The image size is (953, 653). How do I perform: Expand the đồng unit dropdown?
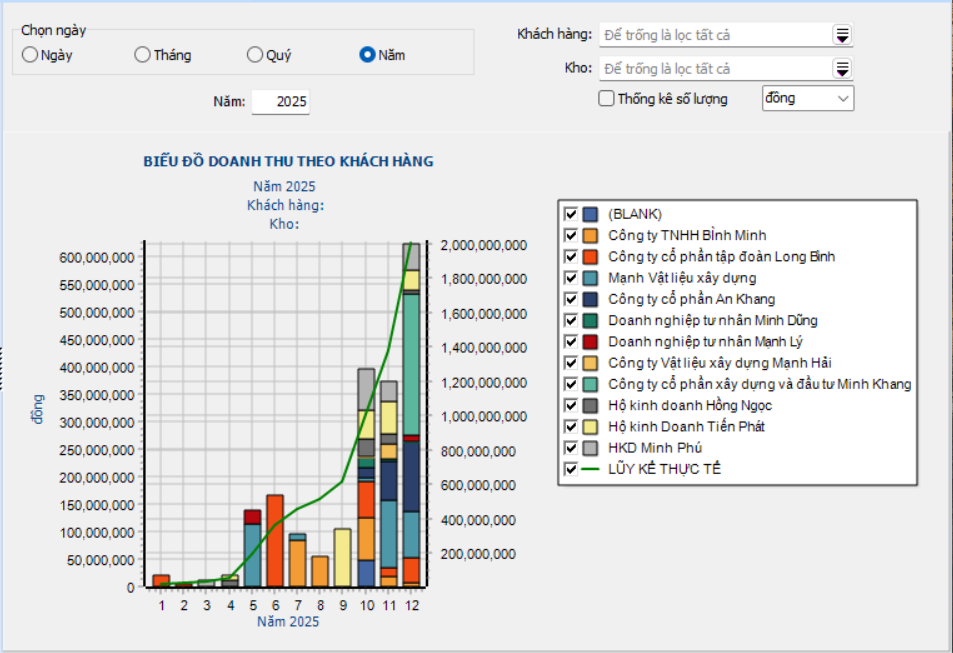pyautogui.click(x=843, y=98)
